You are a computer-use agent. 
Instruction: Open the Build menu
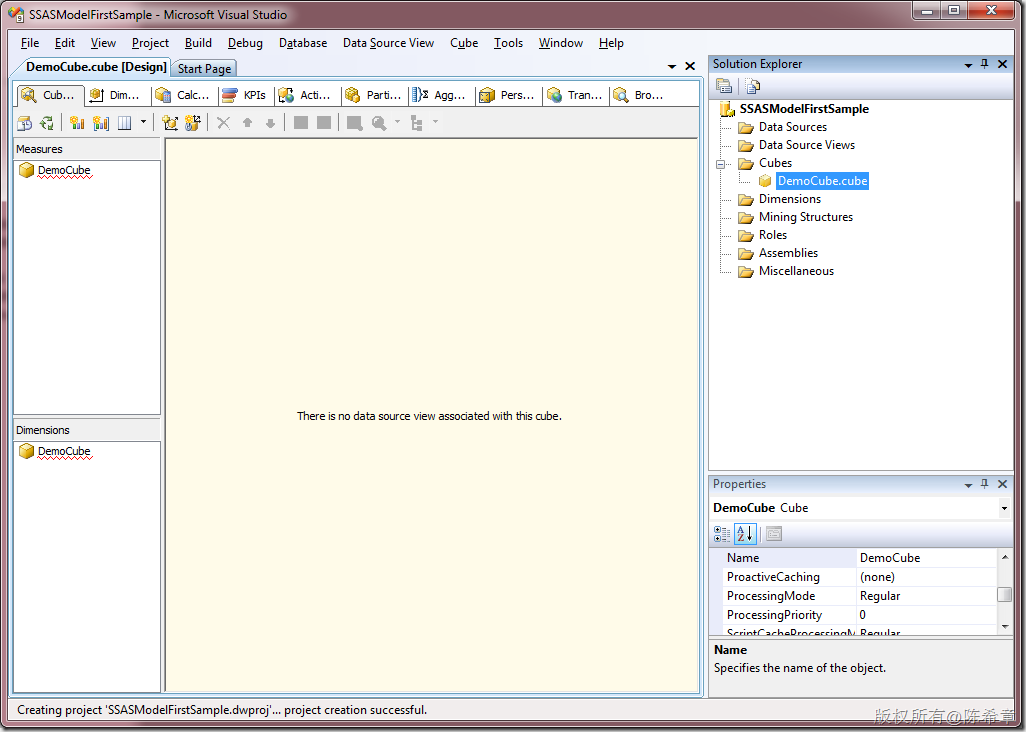point(198,43)
